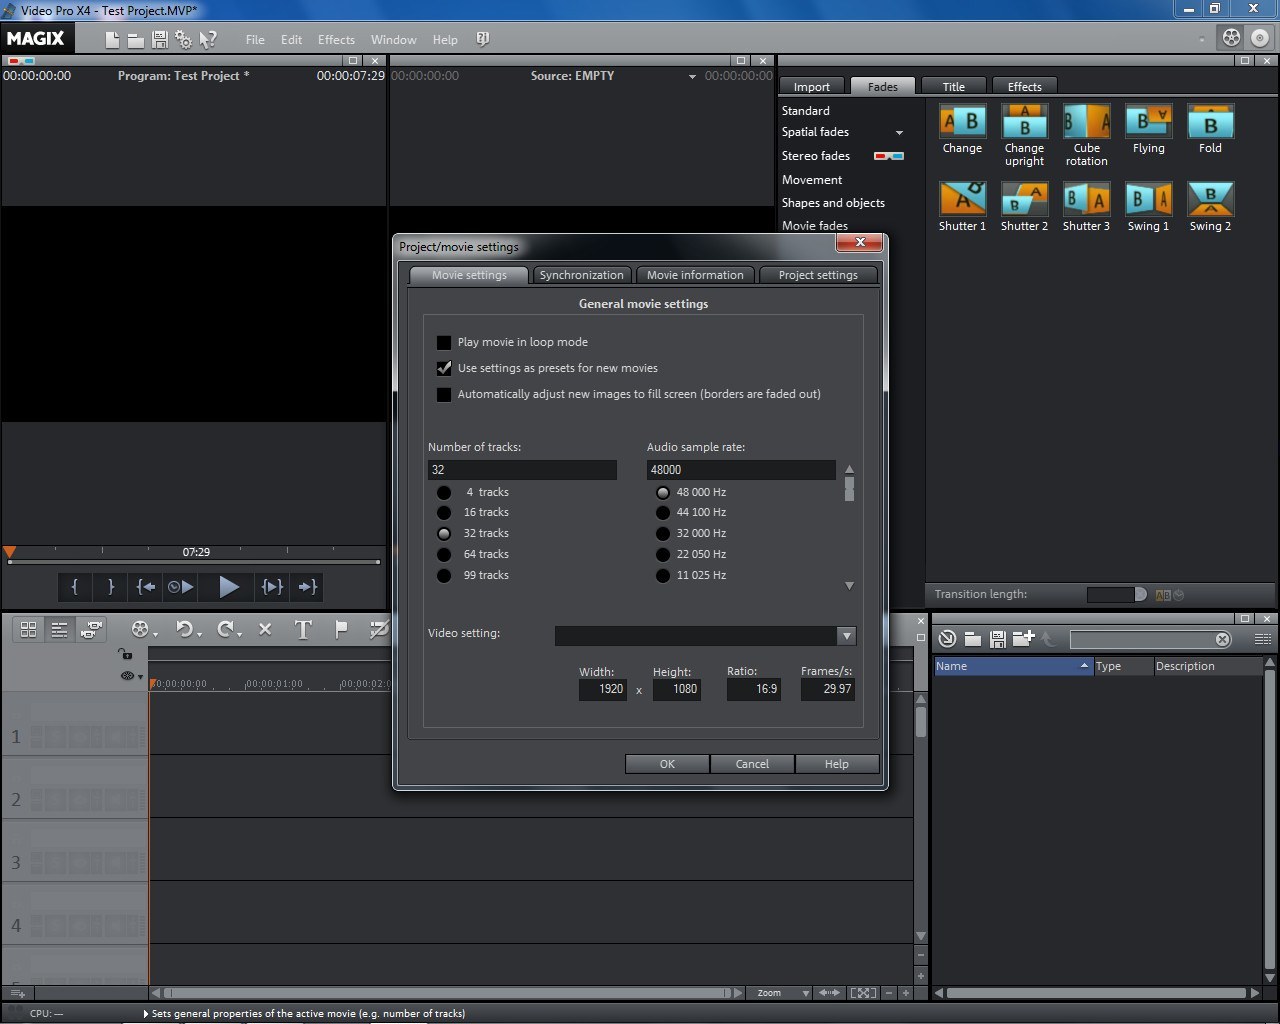
Task: Open the Video setting dropdown
Action: [x=846, y=636]
